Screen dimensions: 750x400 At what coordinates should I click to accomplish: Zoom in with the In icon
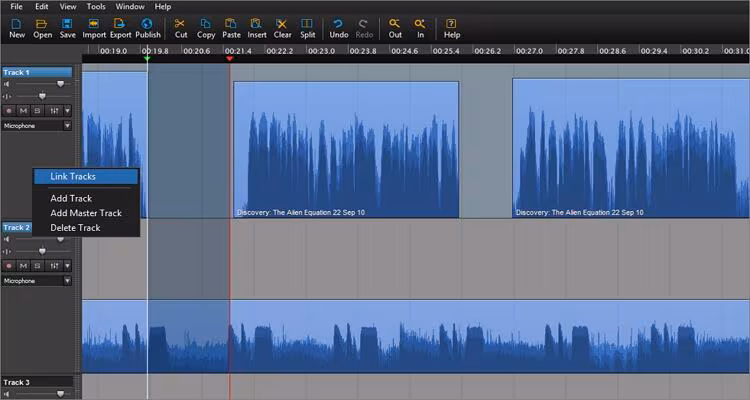[x=420, y=29]
